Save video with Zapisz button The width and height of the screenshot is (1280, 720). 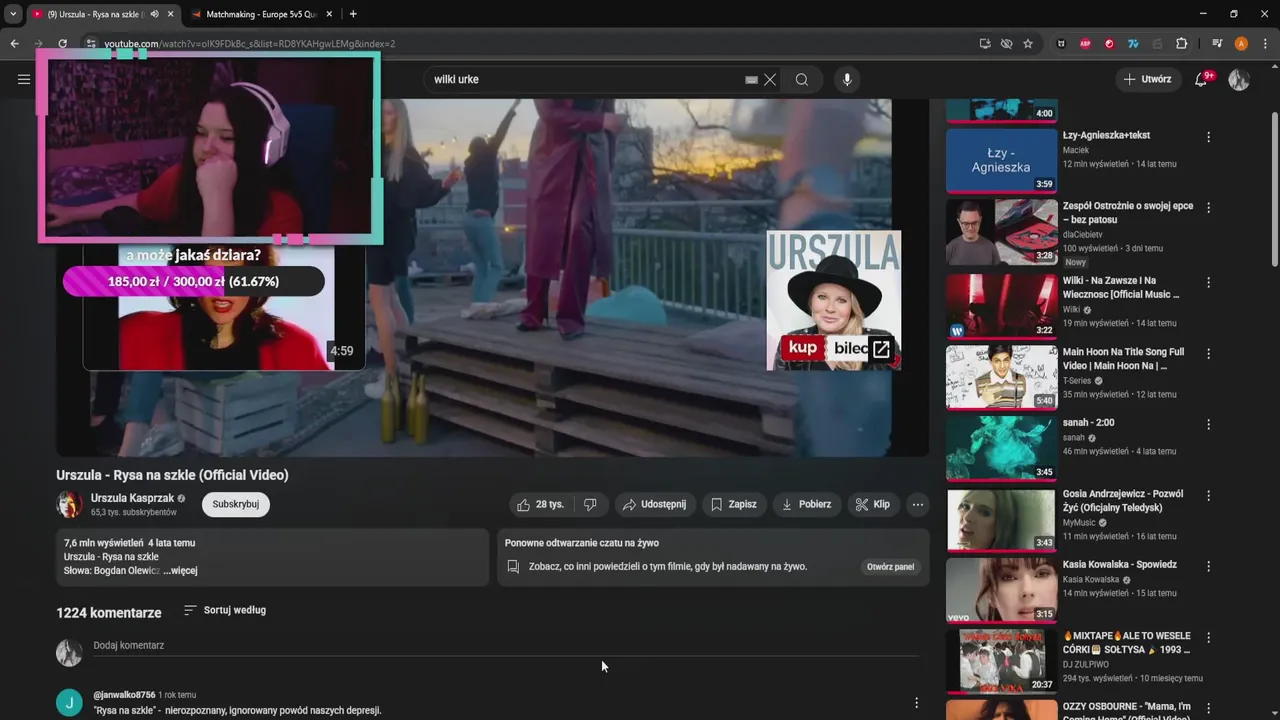tap(734, 504)
